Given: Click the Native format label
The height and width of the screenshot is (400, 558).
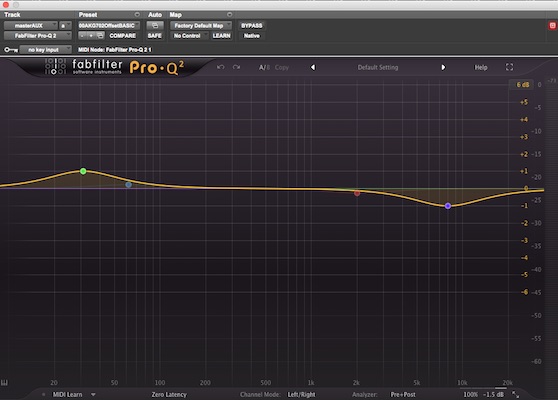Looking at the screenshot, I should point(252,36).
